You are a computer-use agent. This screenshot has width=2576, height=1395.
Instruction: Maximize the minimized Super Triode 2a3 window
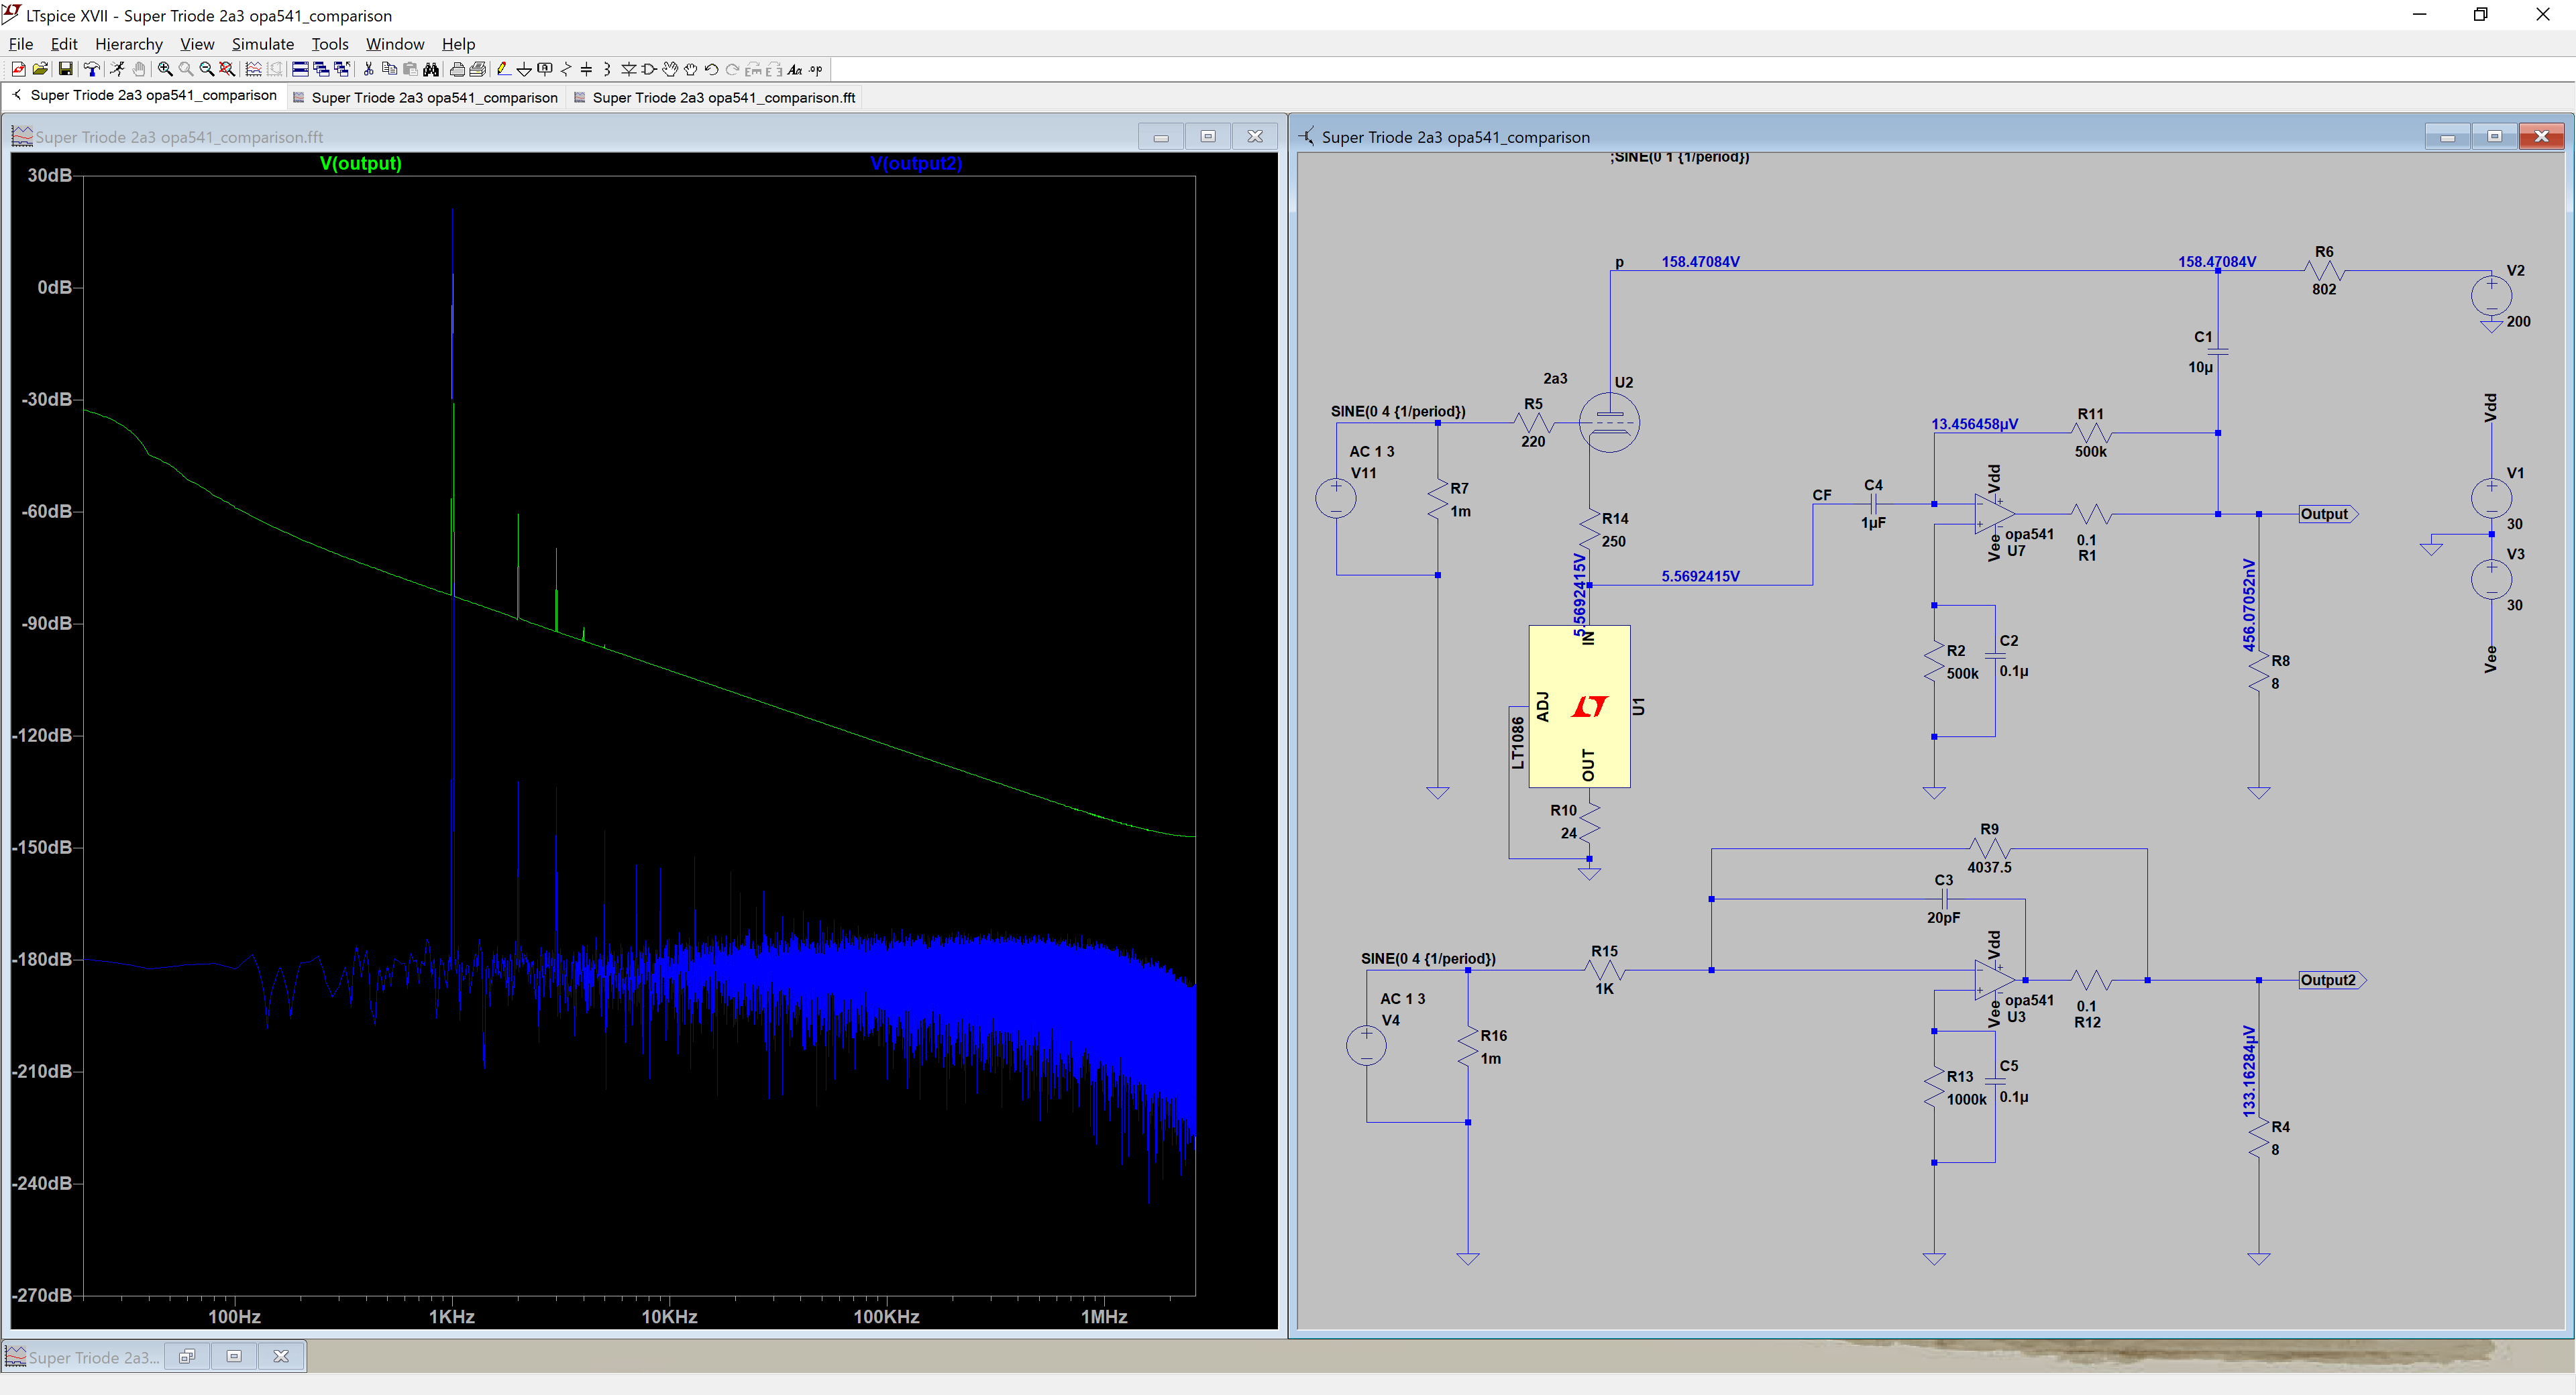234,1357
